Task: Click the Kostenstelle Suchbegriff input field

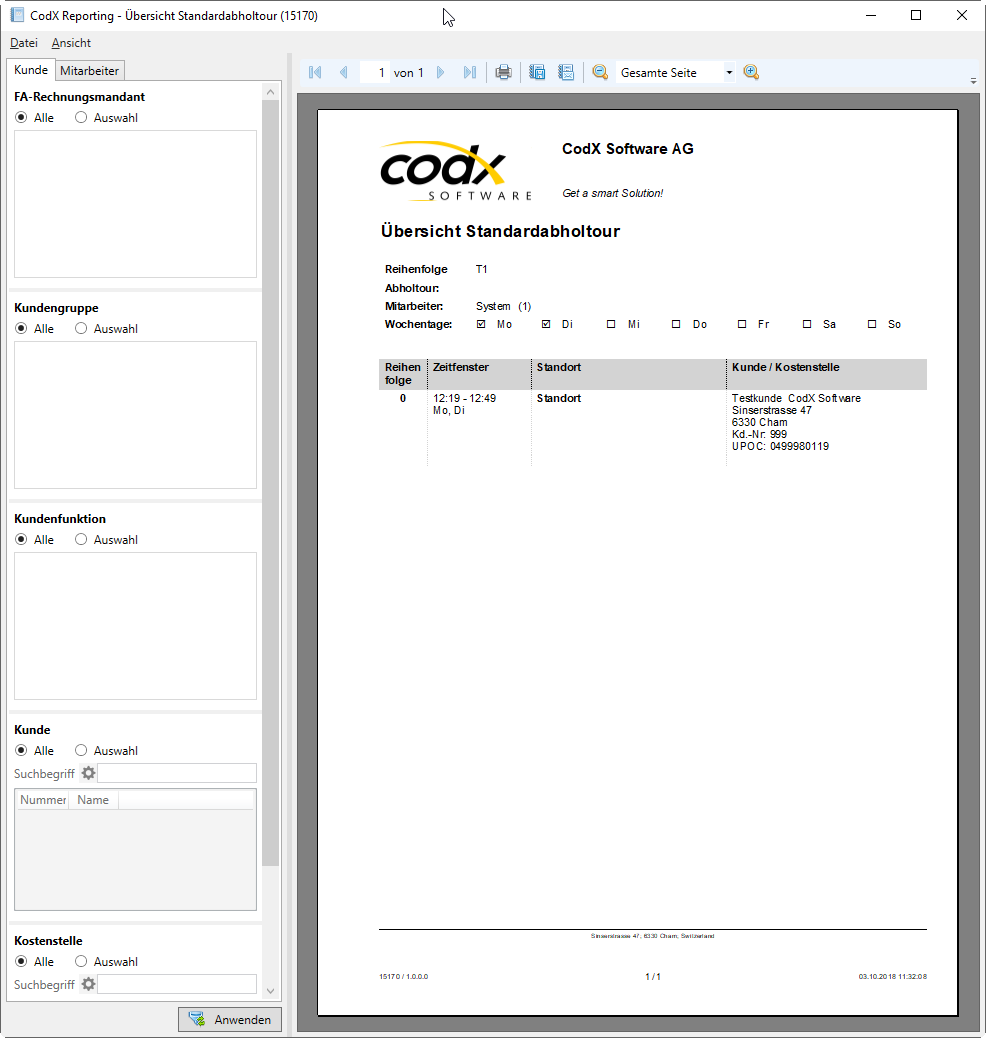Action: [177, 984]
